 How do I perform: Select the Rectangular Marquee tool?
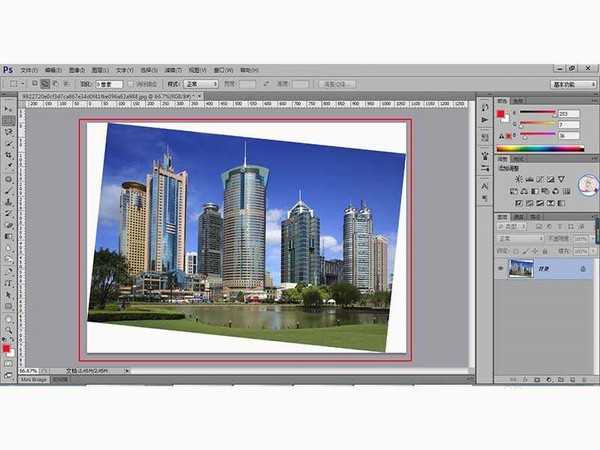9,119
